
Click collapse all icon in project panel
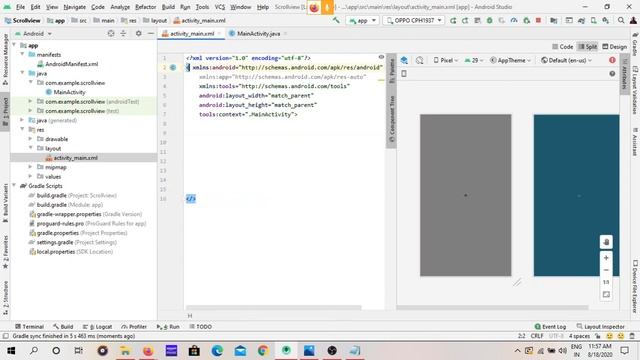click(x=123, y=33)
